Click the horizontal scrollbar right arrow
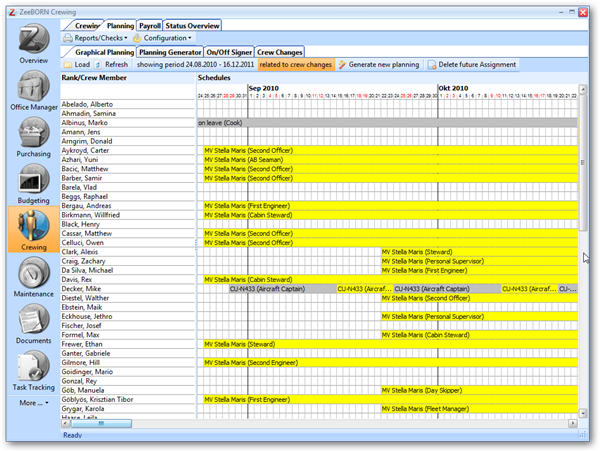 [573, 423]
